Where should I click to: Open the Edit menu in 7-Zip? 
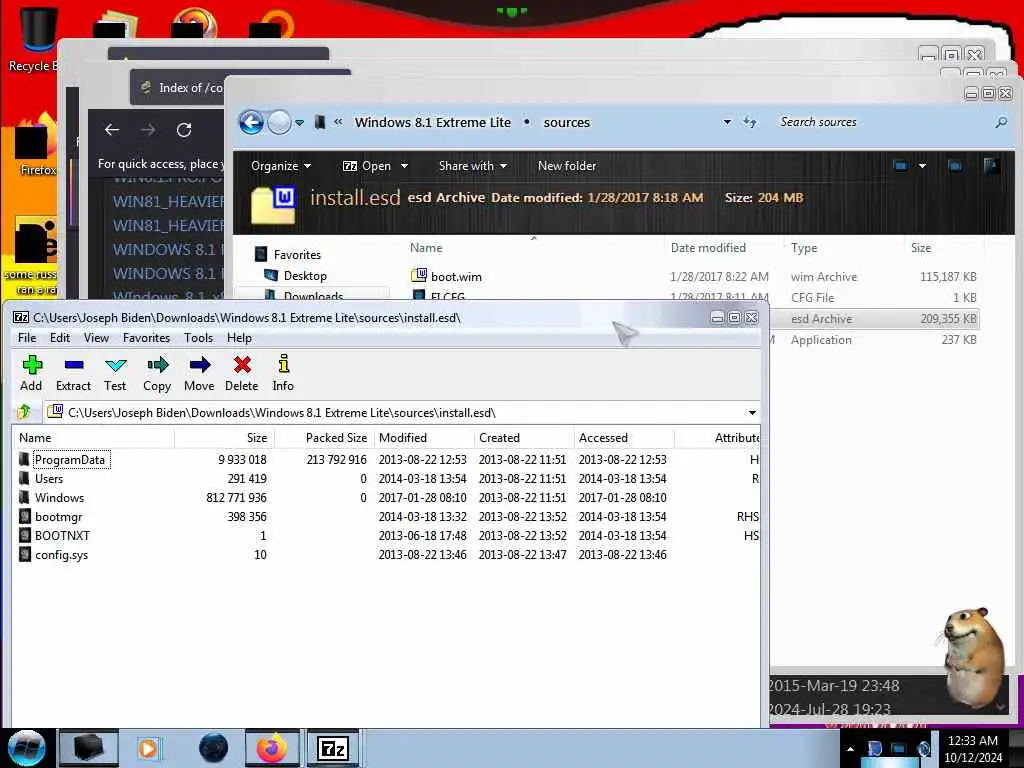coord(59,338)
